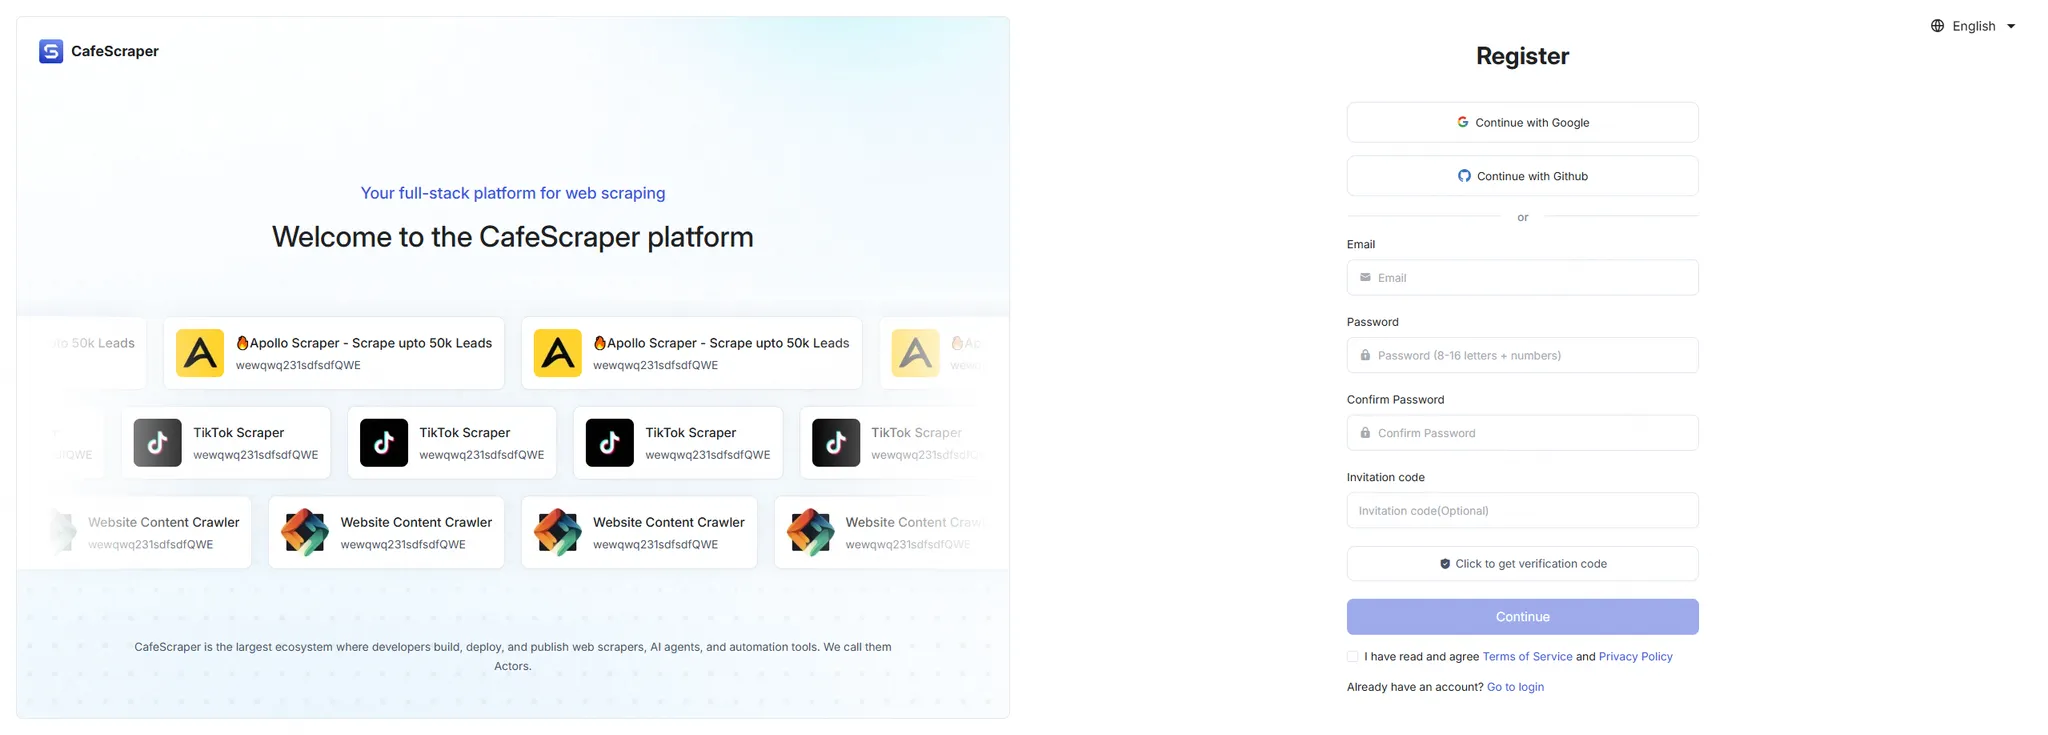
Task: Focus the Confirm Password field
Action: (1522, 433)
